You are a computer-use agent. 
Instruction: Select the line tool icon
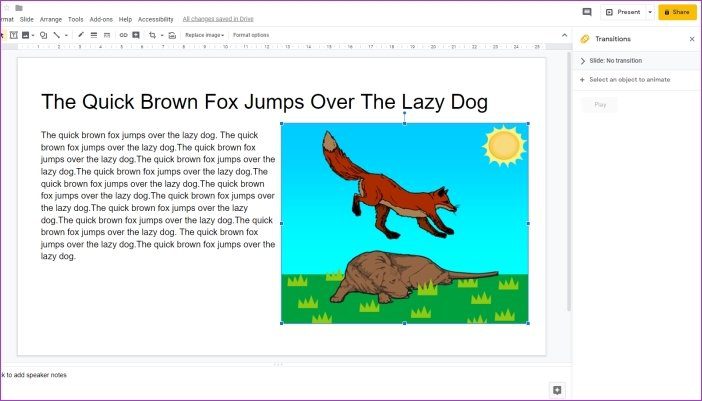point(56,35)
